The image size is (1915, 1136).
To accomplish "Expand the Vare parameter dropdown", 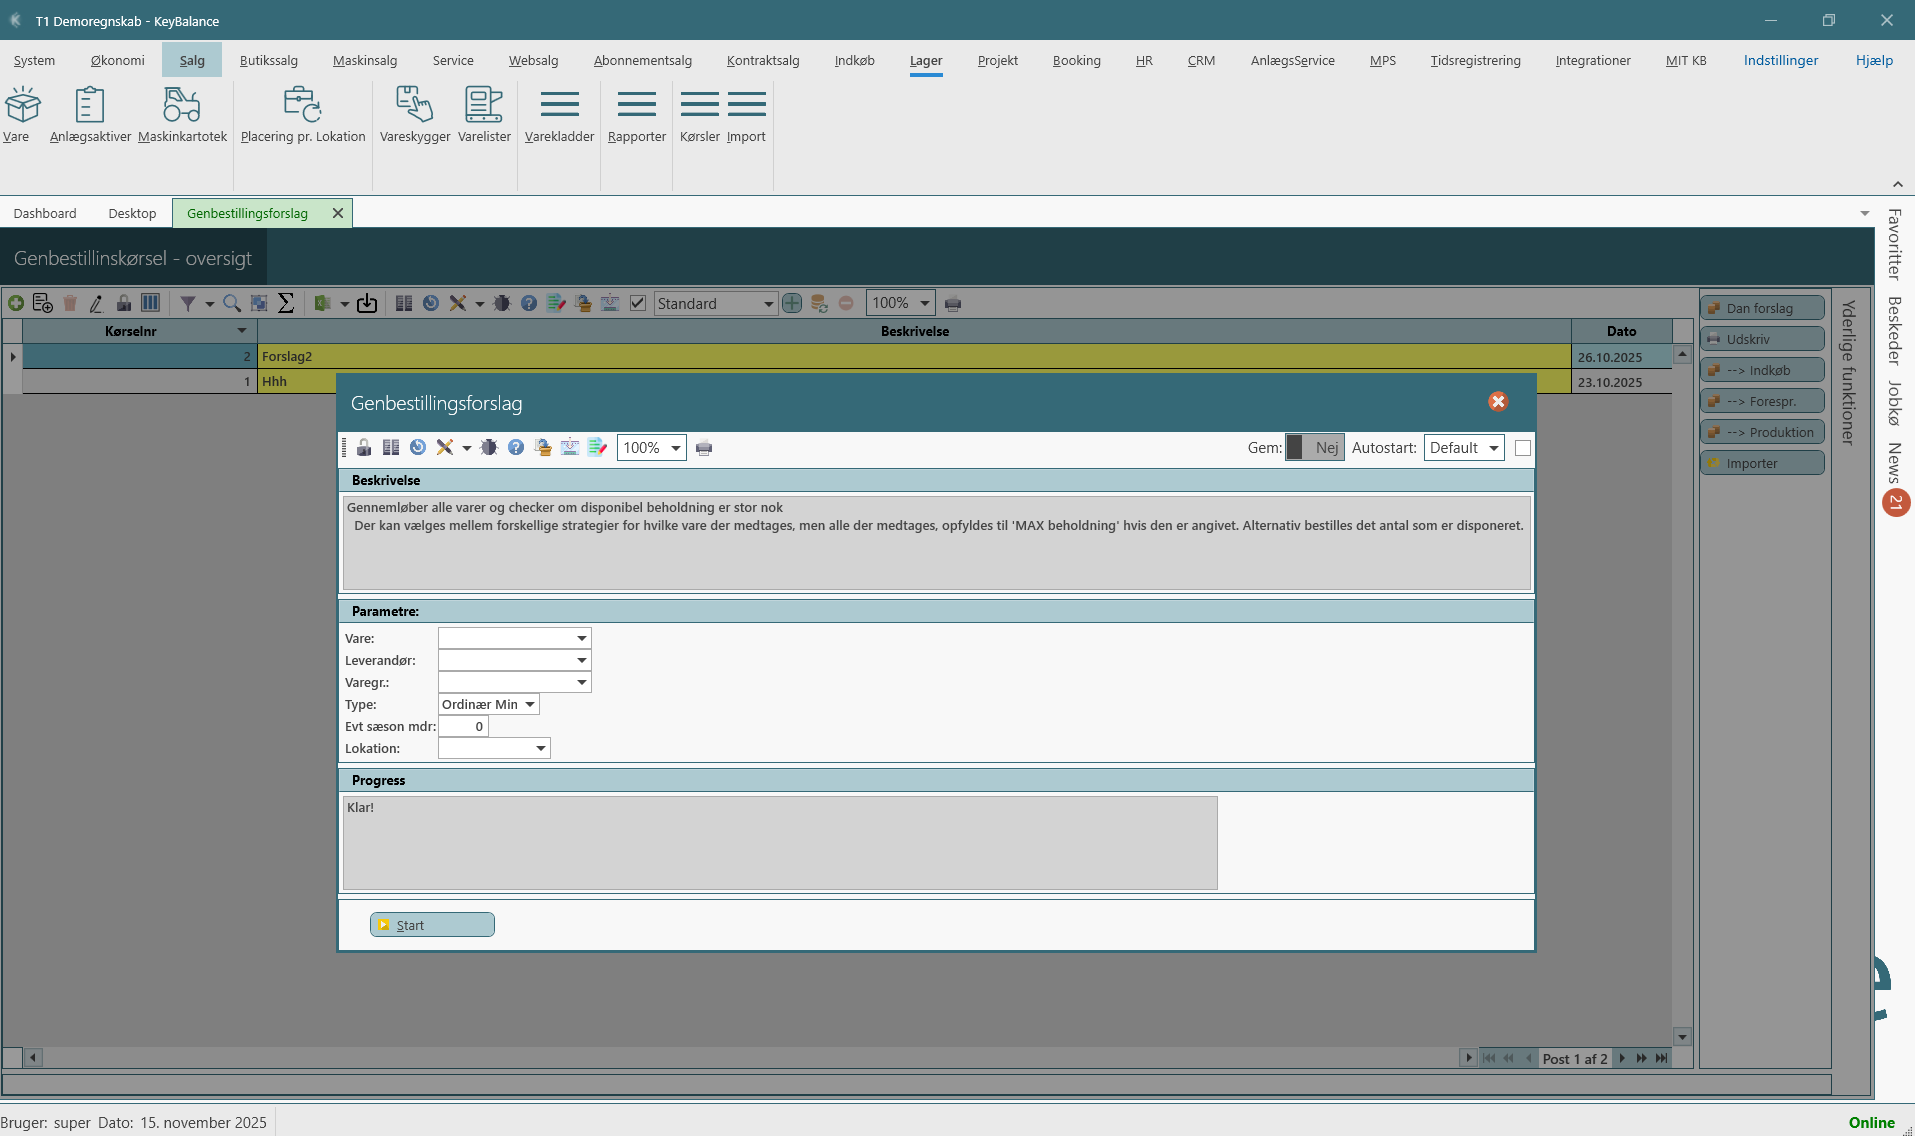I will tap(581, 638).
